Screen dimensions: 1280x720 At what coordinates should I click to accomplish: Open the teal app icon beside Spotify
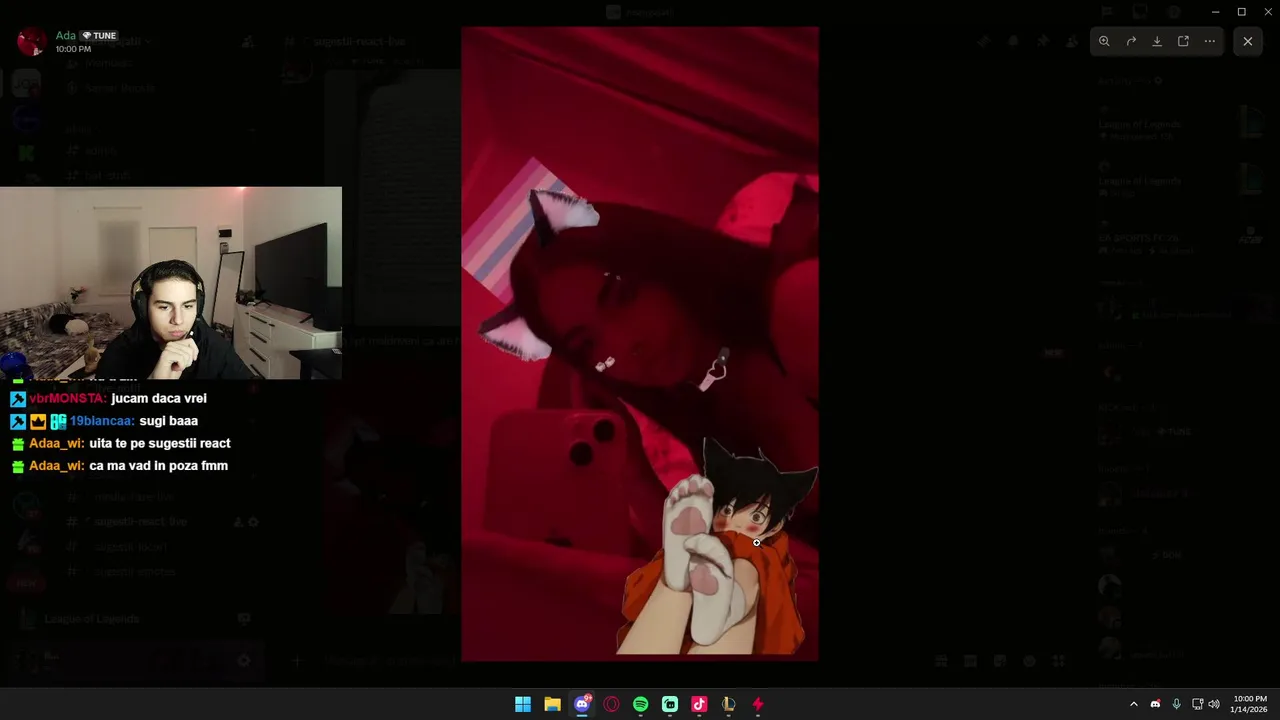tap(670, 704)
